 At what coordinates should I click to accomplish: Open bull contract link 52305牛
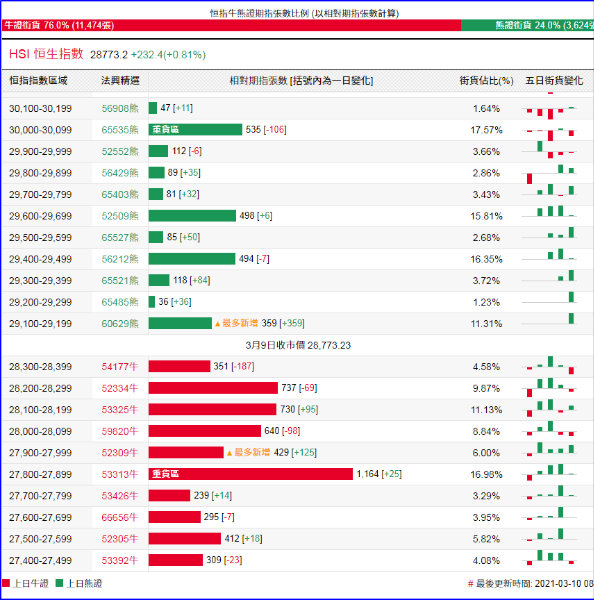(x=119, y=539)
